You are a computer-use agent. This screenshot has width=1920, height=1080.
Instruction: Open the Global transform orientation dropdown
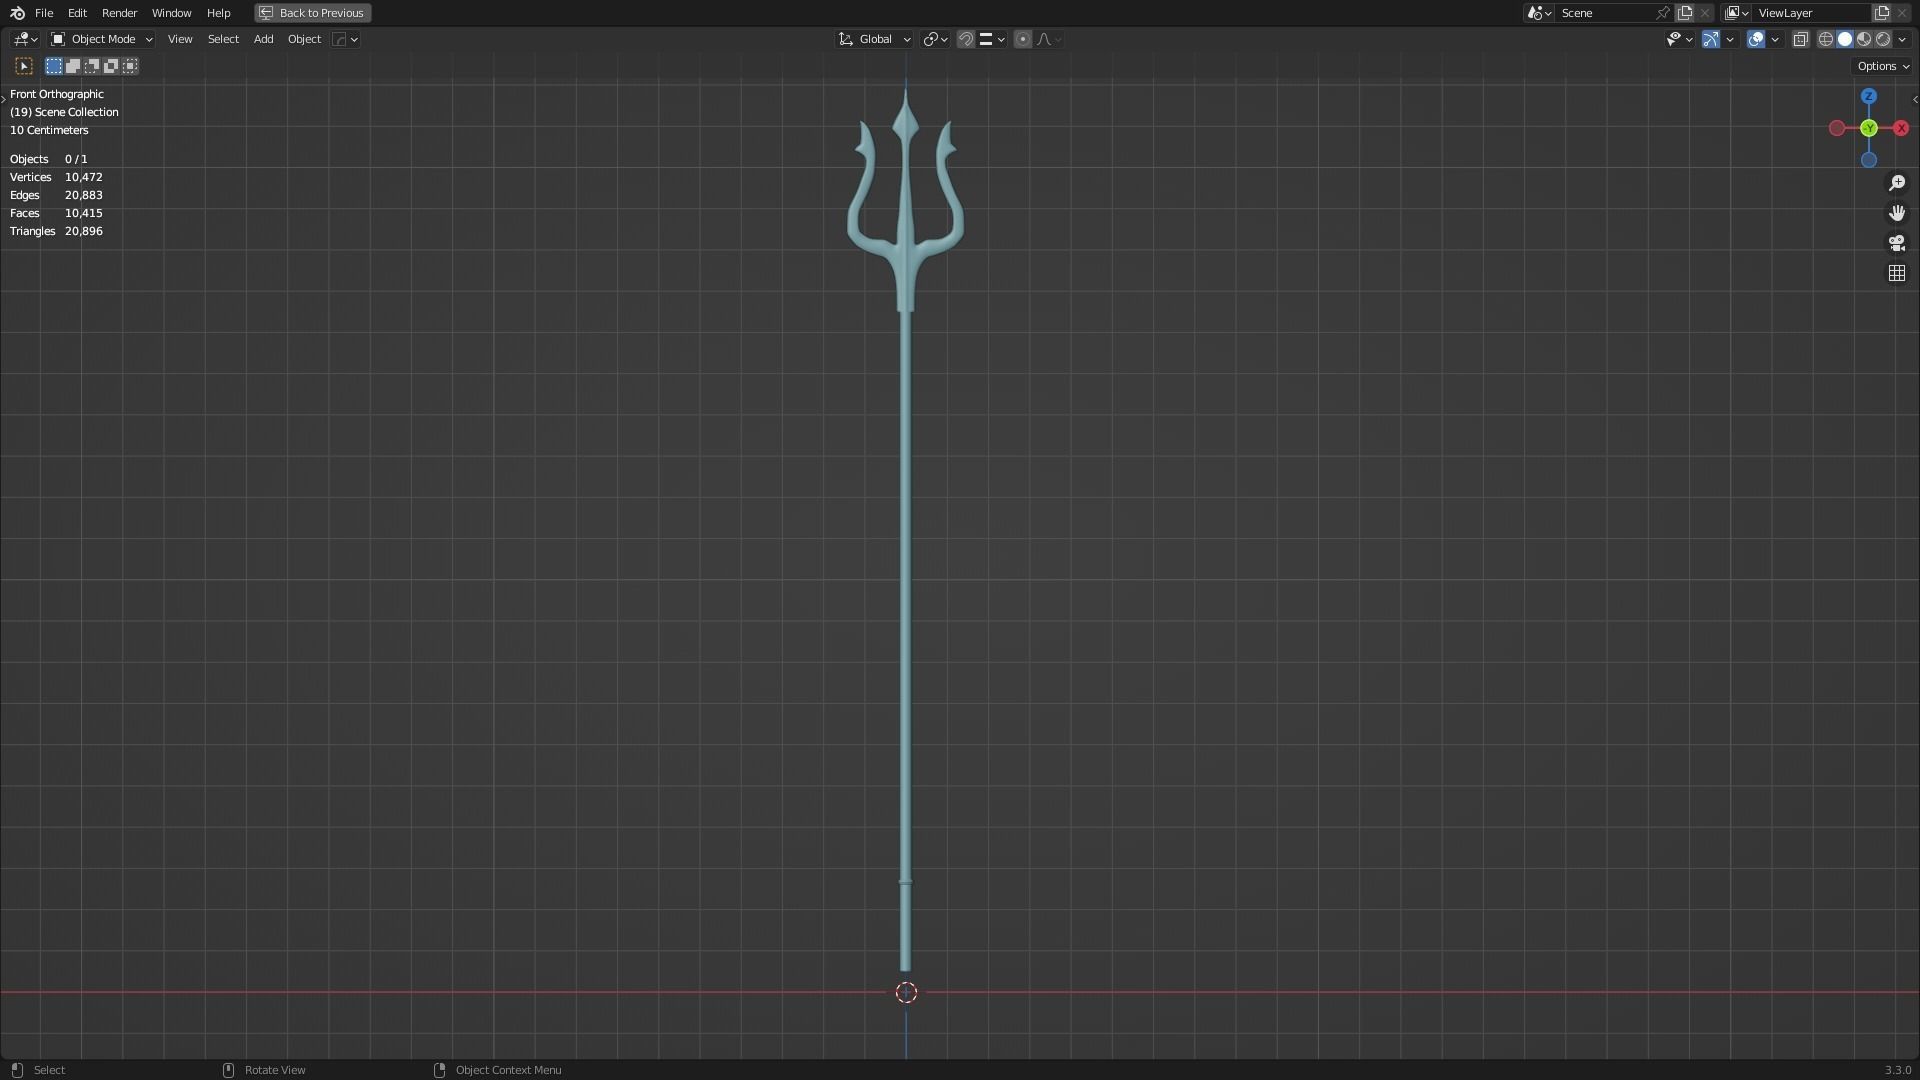[x=875, y=39]
